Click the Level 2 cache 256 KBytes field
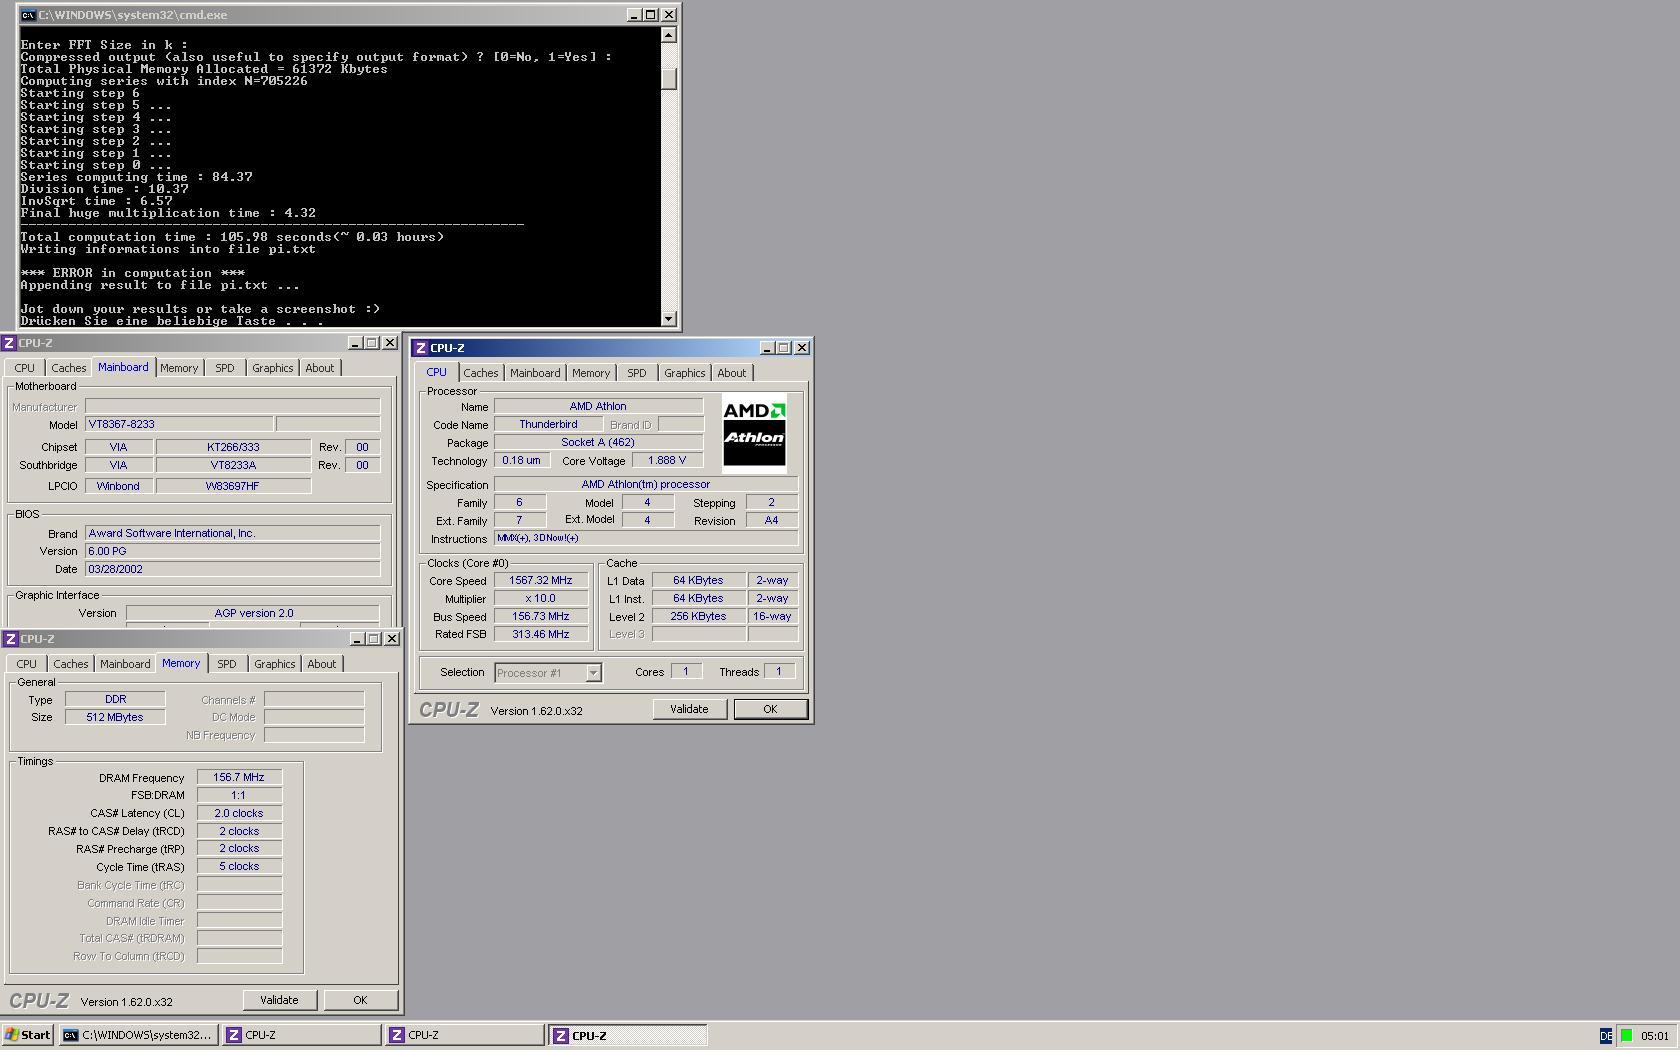Image resolution: width=1680 pixels, height=1050 pixels. coord(699,617)
